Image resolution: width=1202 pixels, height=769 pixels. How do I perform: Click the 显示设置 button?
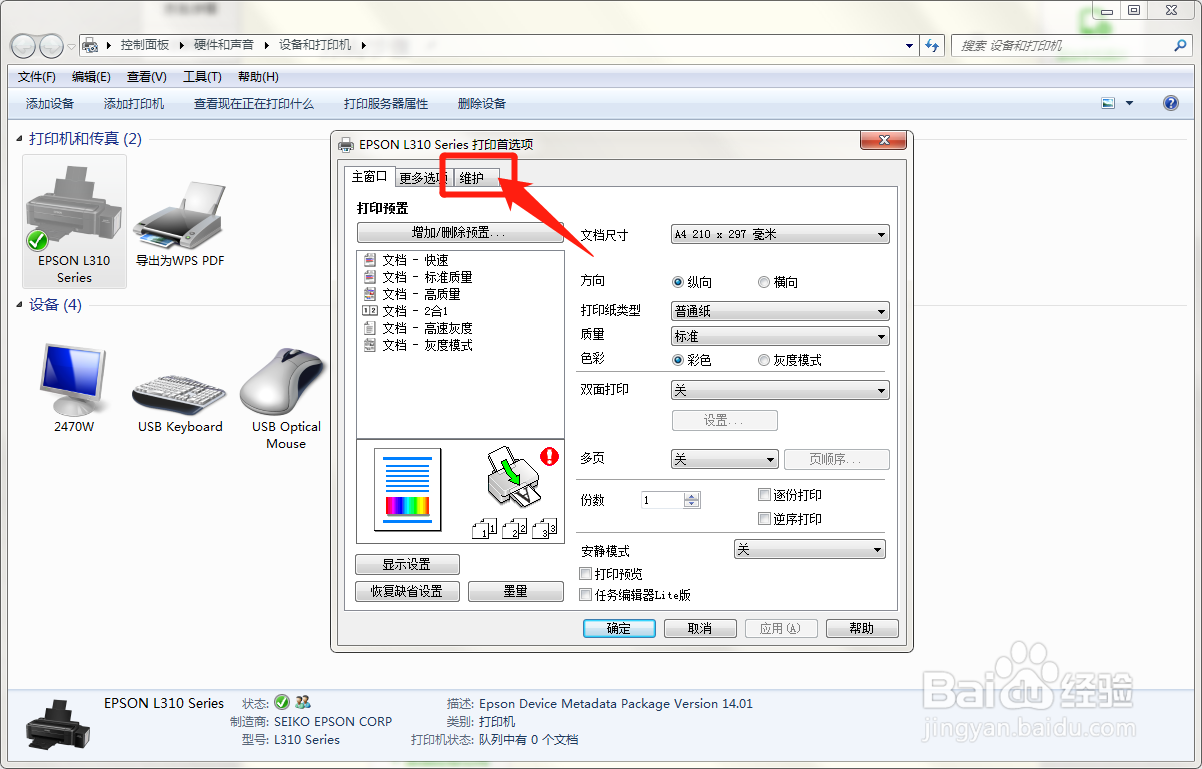[x=407, y=565]
